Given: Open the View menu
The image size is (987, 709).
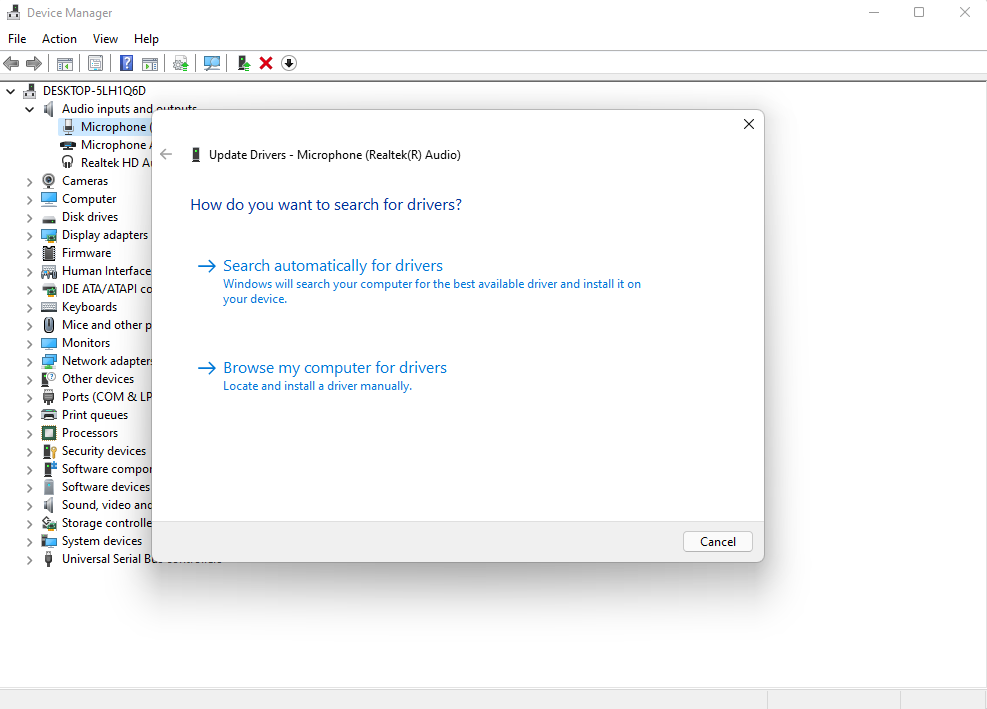Looking at the screenshot, I should tap(105, 39).
